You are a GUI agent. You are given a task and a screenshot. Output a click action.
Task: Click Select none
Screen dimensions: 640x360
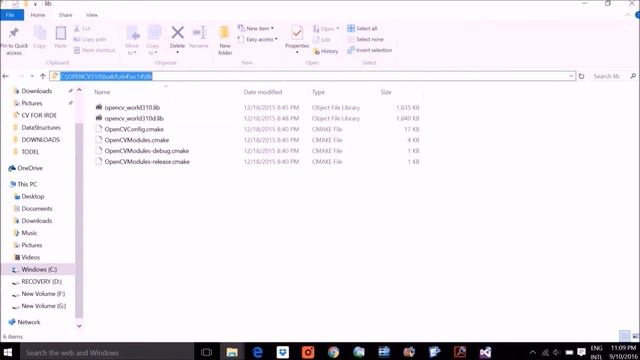tap(365, 39)
